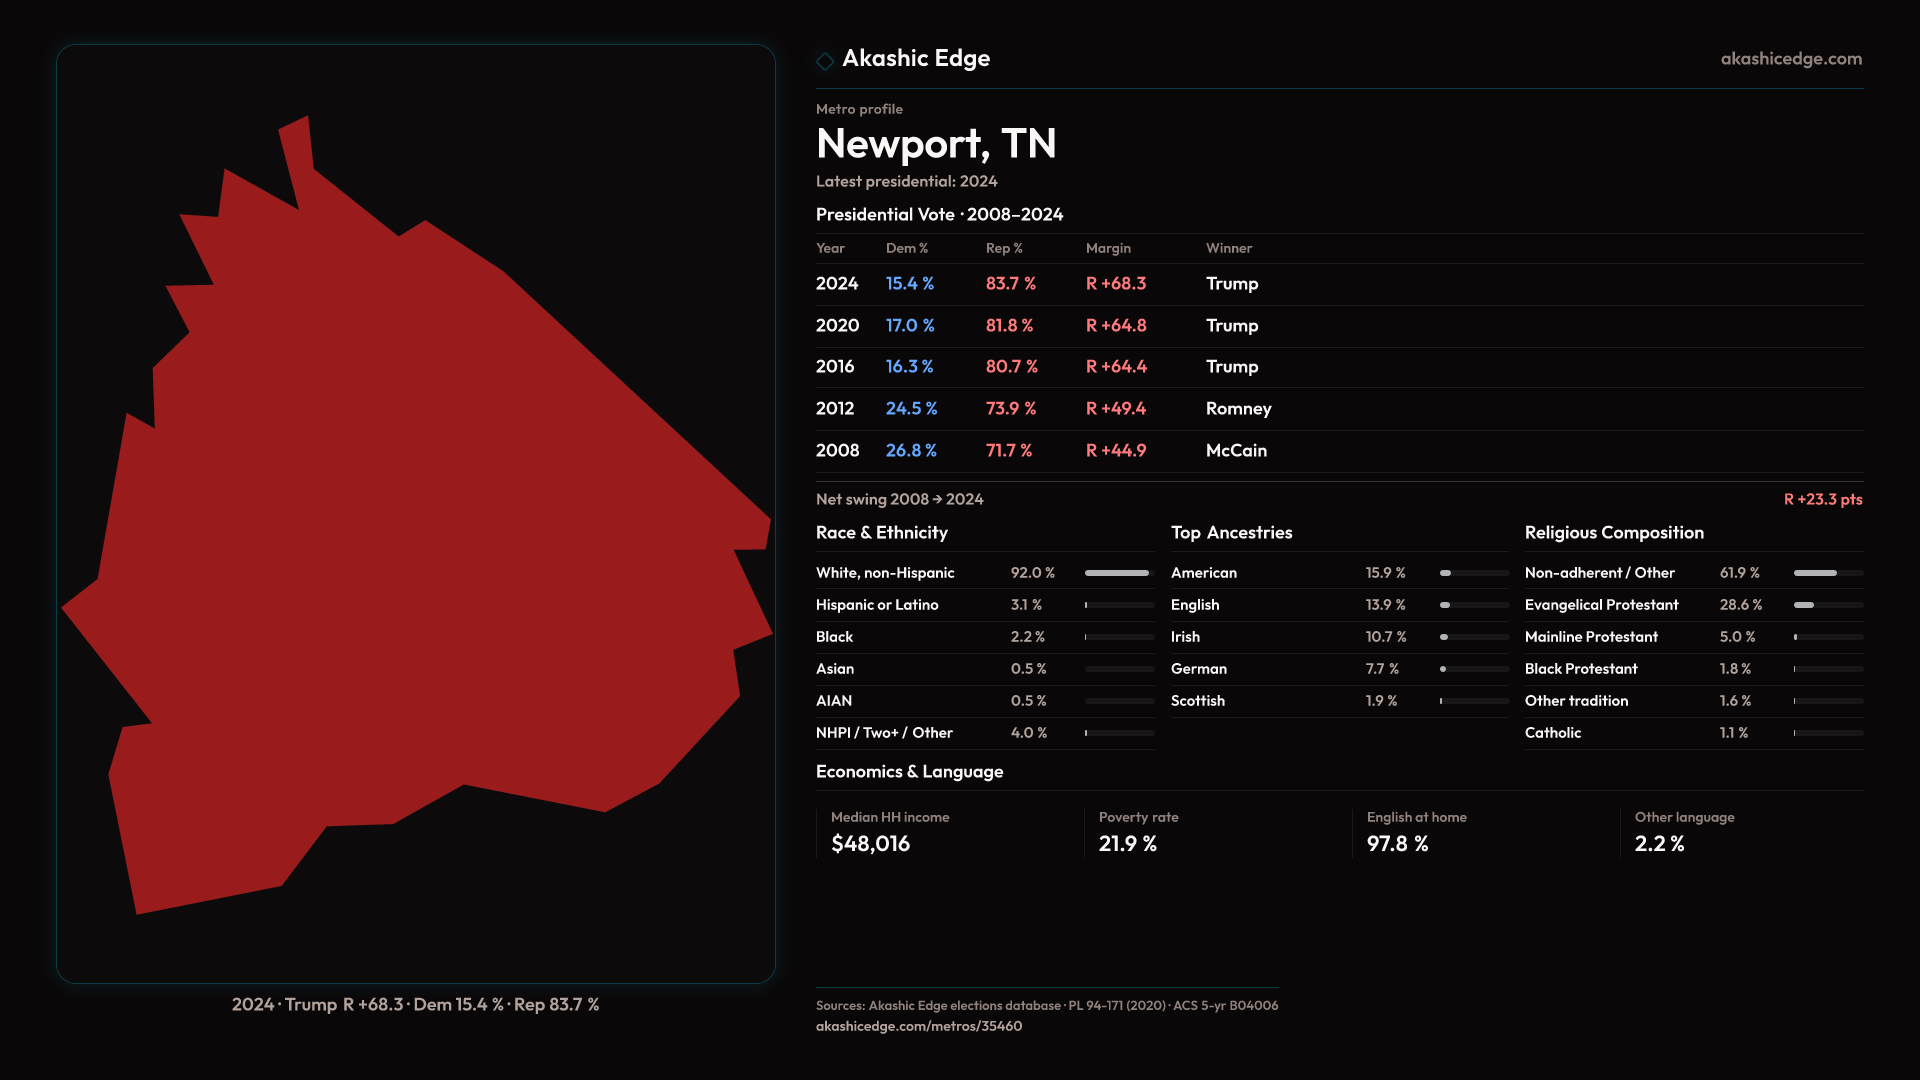Click the Race & Ethnicity section heading
This screenshot has height=1080, width=1920.
point(881,533)
